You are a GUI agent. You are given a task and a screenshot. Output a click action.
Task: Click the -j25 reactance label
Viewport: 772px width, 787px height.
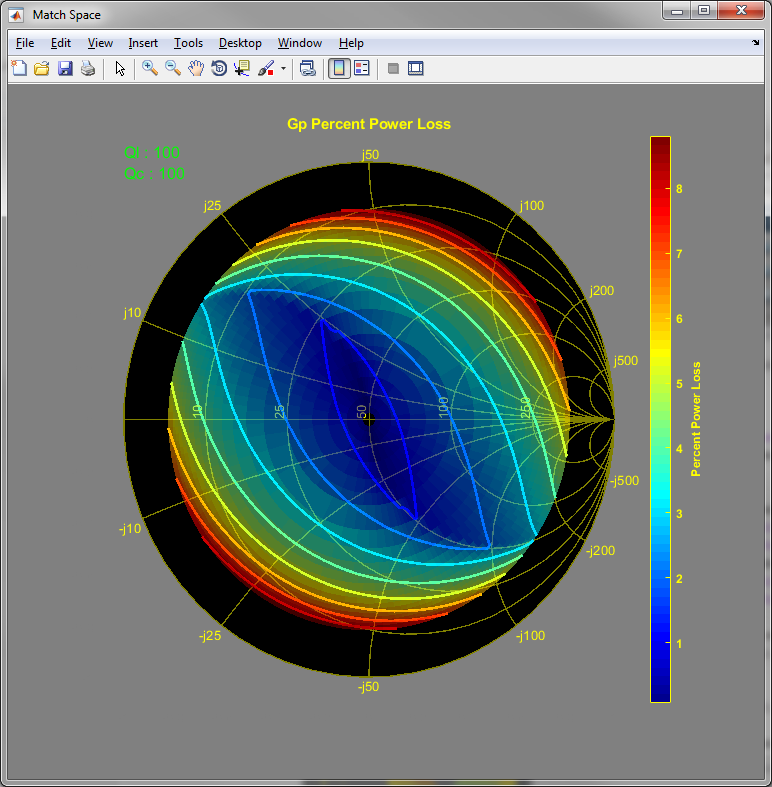coord(210,635)
